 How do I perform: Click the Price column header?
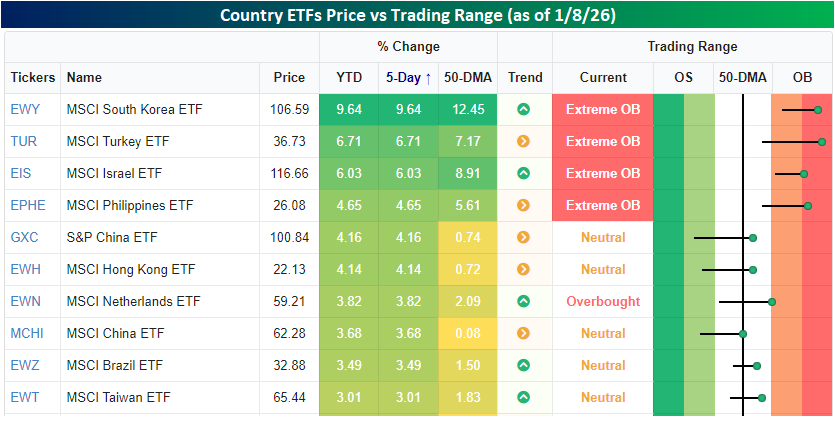[289, 77]
